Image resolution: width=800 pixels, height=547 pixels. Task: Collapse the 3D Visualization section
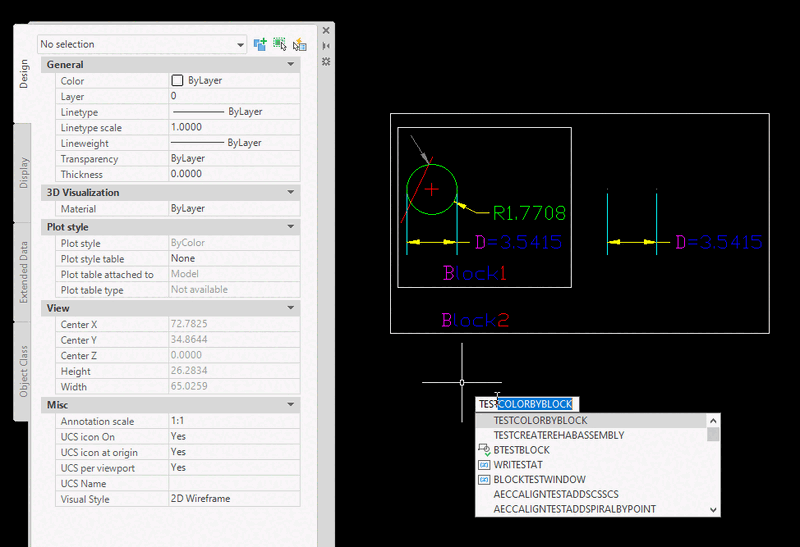click(x=291, y=192)
